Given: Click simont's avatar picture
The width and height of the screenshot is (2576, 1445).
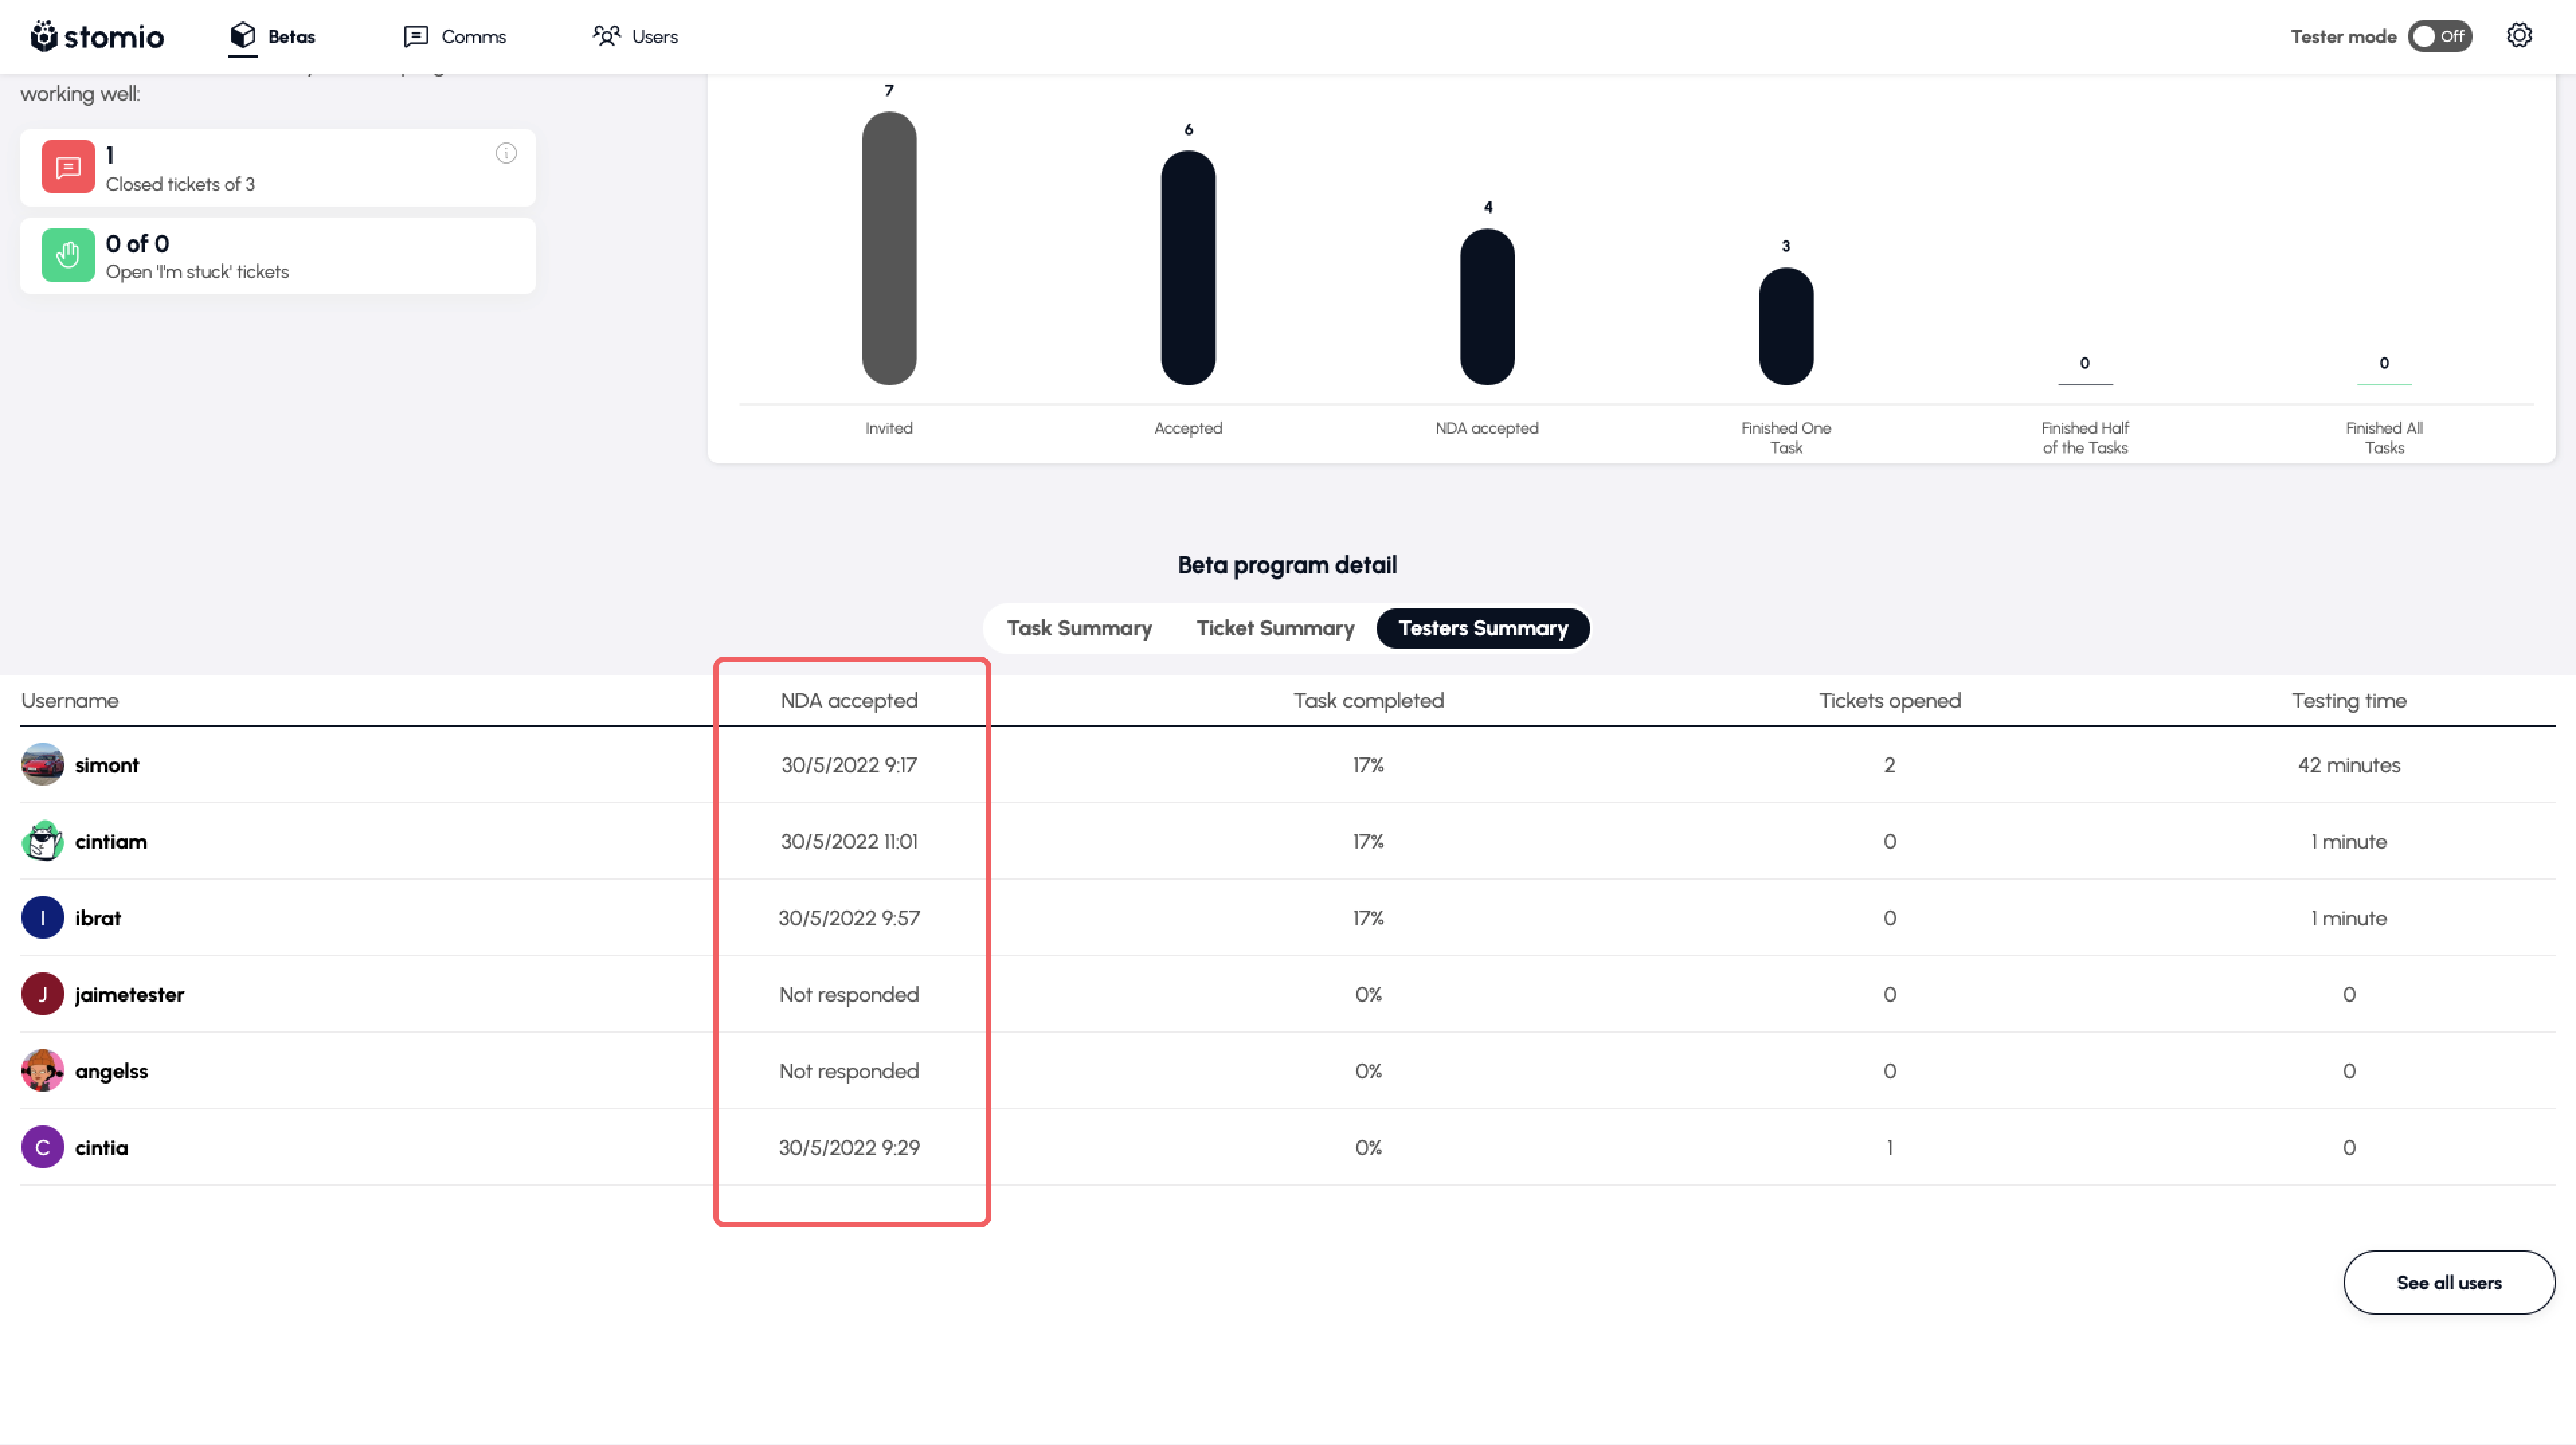Looking at the screenshot, I should pos(42,765).
